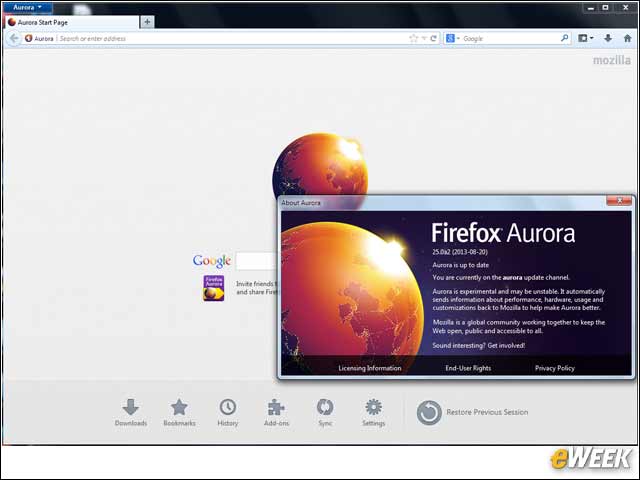Focus the Search or enter address field
The image size is (640, 480).
(233, 38)
